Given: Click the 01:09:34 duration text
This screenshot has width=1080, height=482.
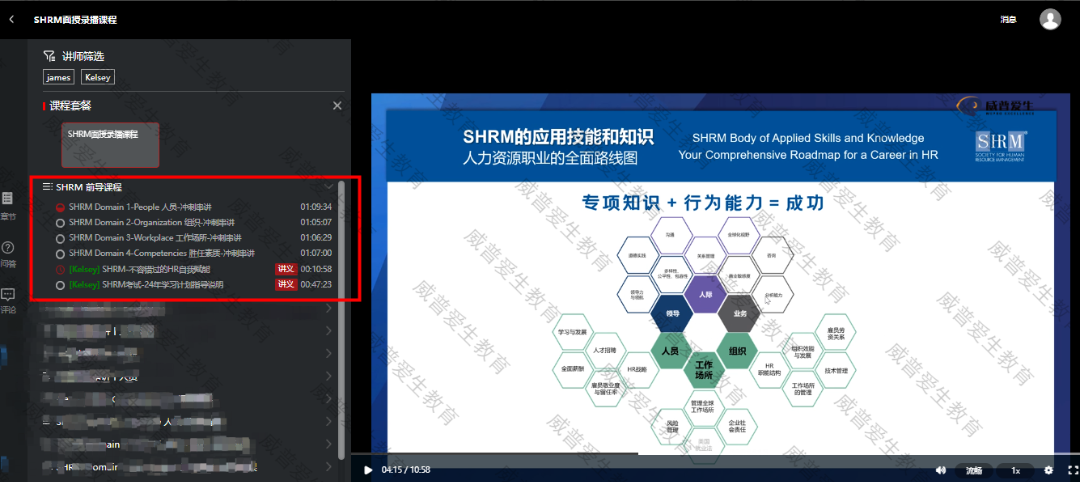Looking at the screenshot, I should (x=316, y=207).
